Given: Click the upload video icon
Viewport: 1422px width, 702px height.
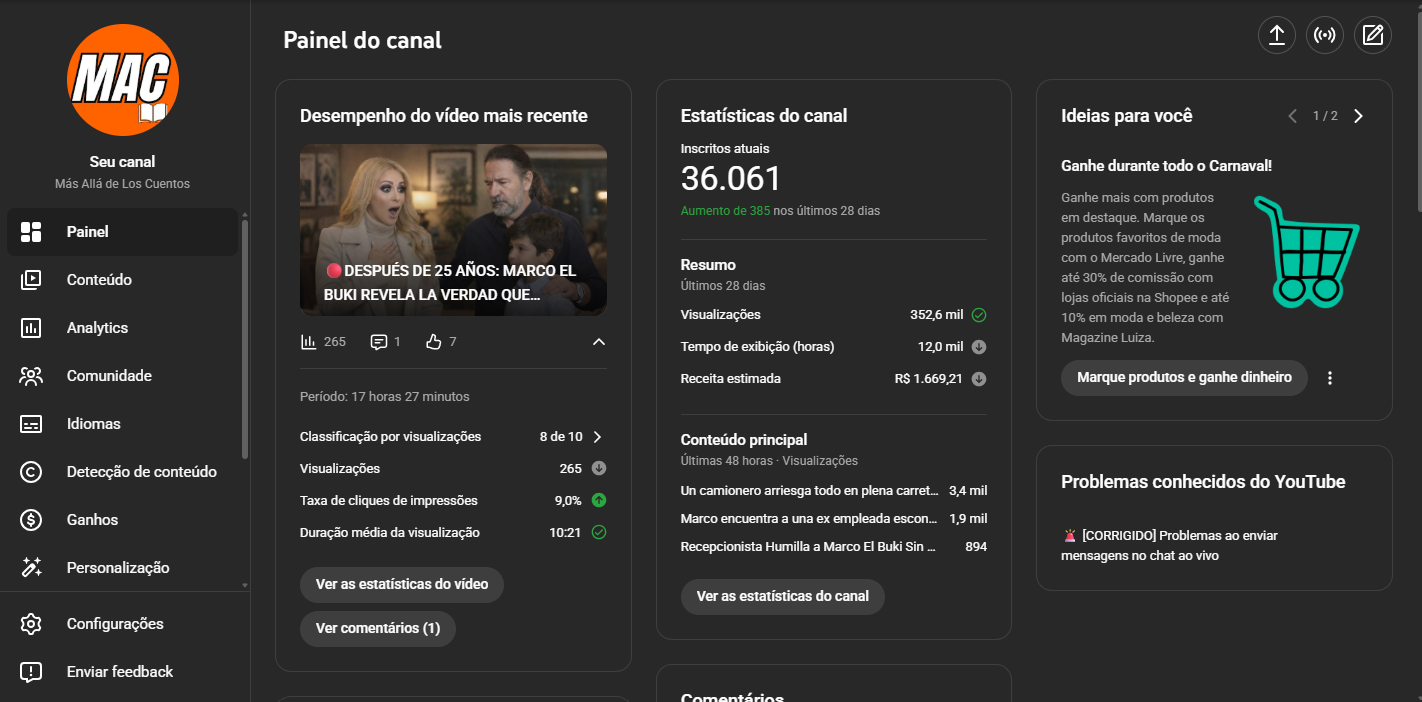Looking at the screenshot, I should [1276, 36].
